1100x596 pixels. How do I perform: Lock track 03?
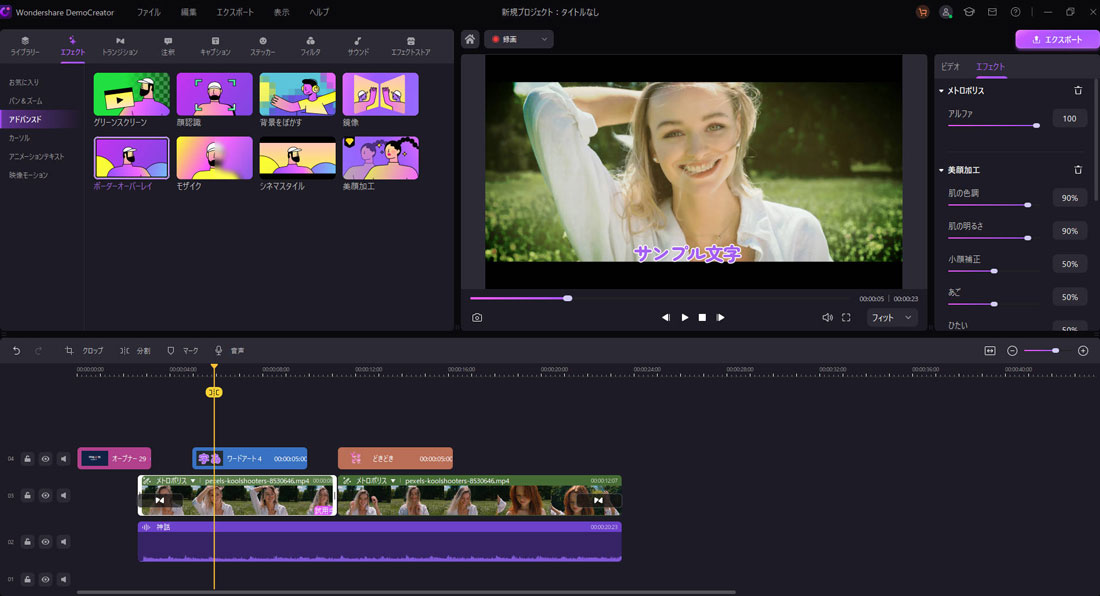coord(27,495)
